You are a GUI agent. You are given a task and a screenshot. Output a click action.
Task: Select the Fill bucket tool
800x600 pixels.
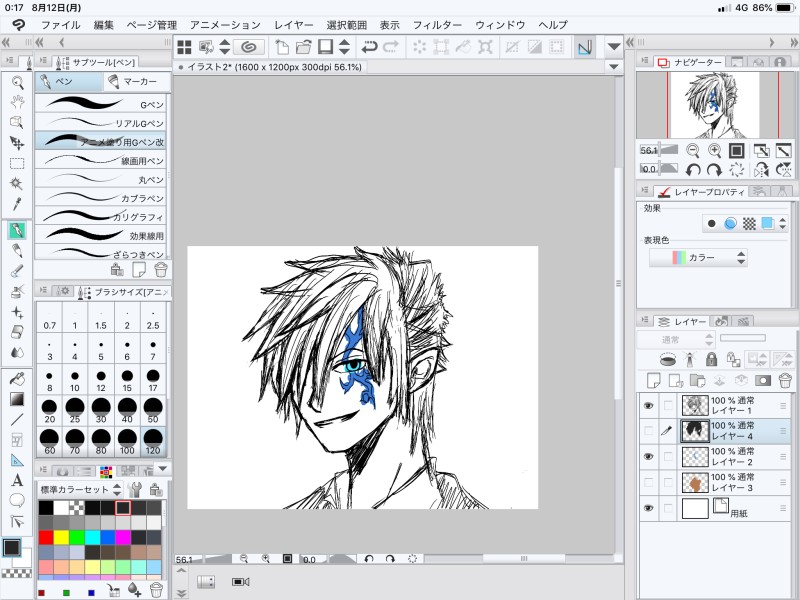(17, 379)
